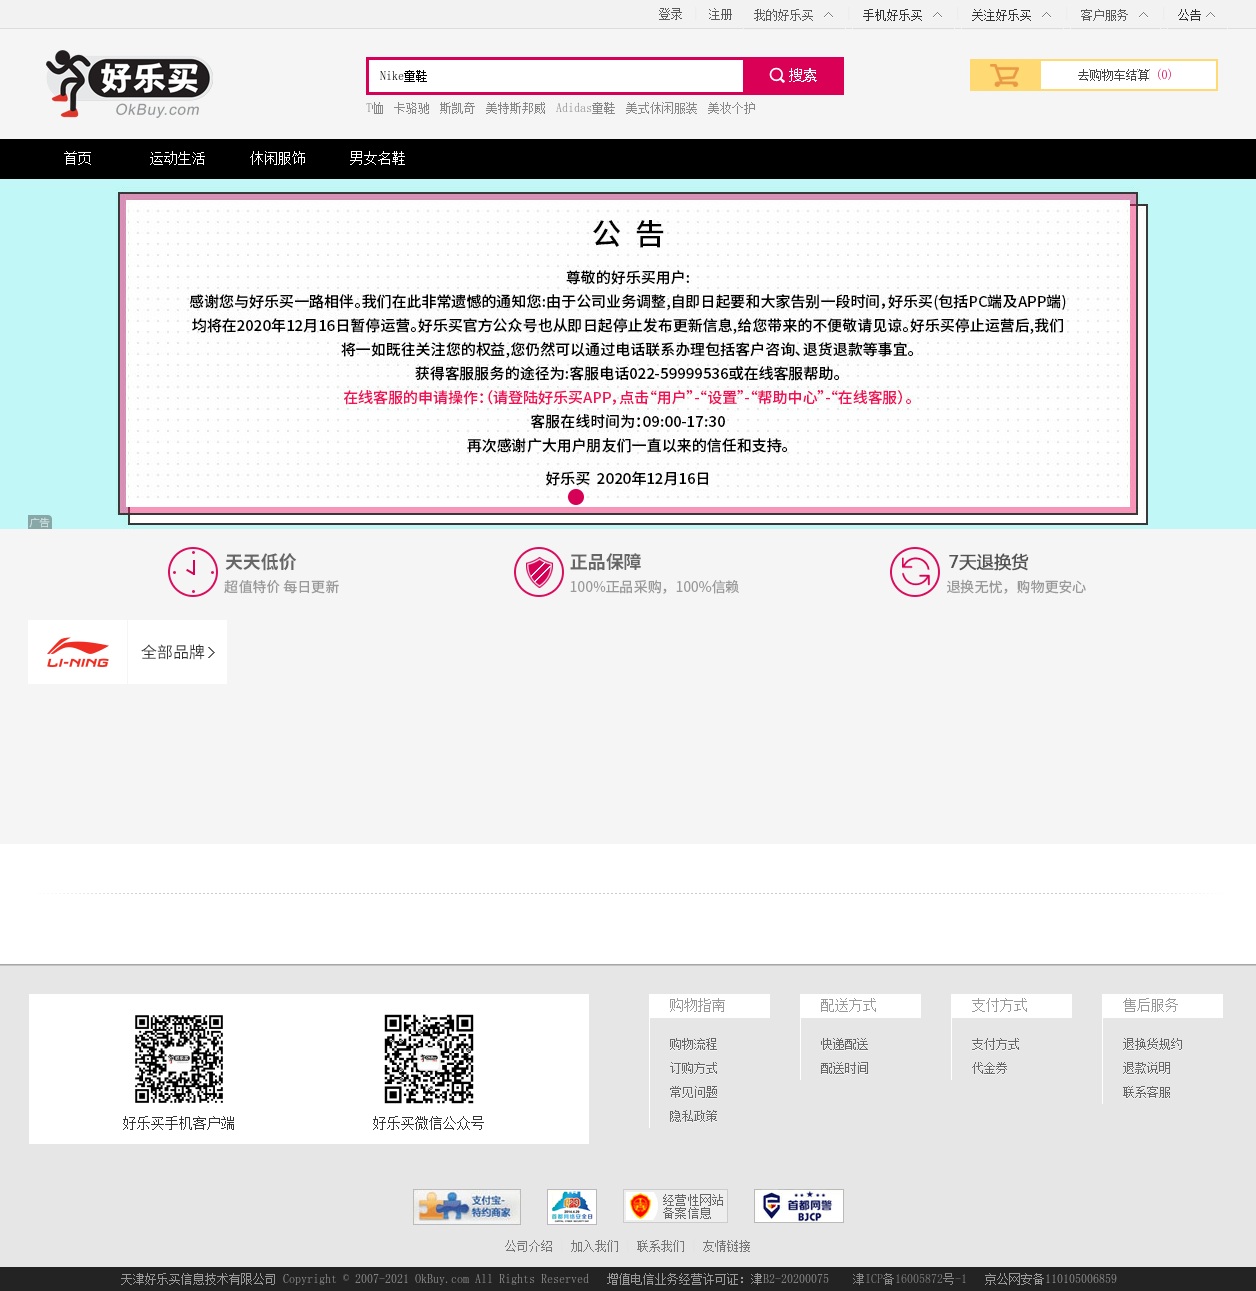This screenshot has height=1291, width=1256.
Task: Click 增值电信业务经营许可证 link
Action: point(717,1279)
